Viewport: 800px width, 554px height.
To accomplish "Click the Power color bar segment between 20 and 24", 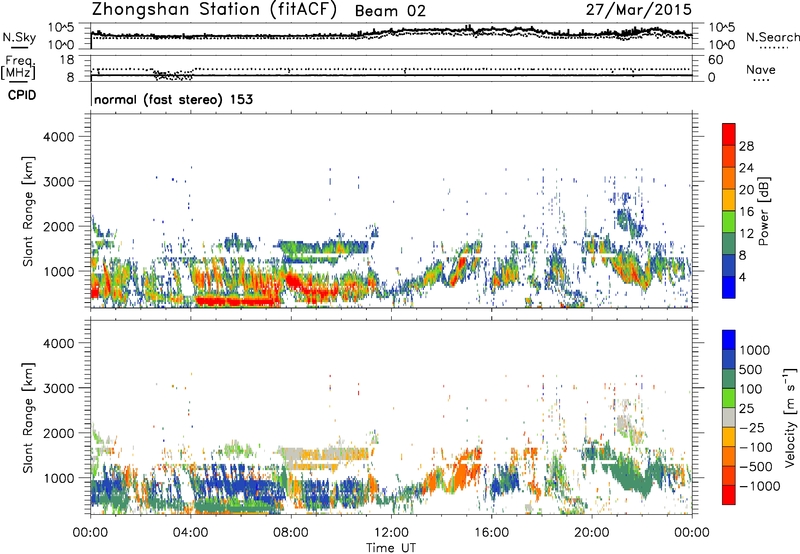I will pyautogui.click(x=729, y=178).
